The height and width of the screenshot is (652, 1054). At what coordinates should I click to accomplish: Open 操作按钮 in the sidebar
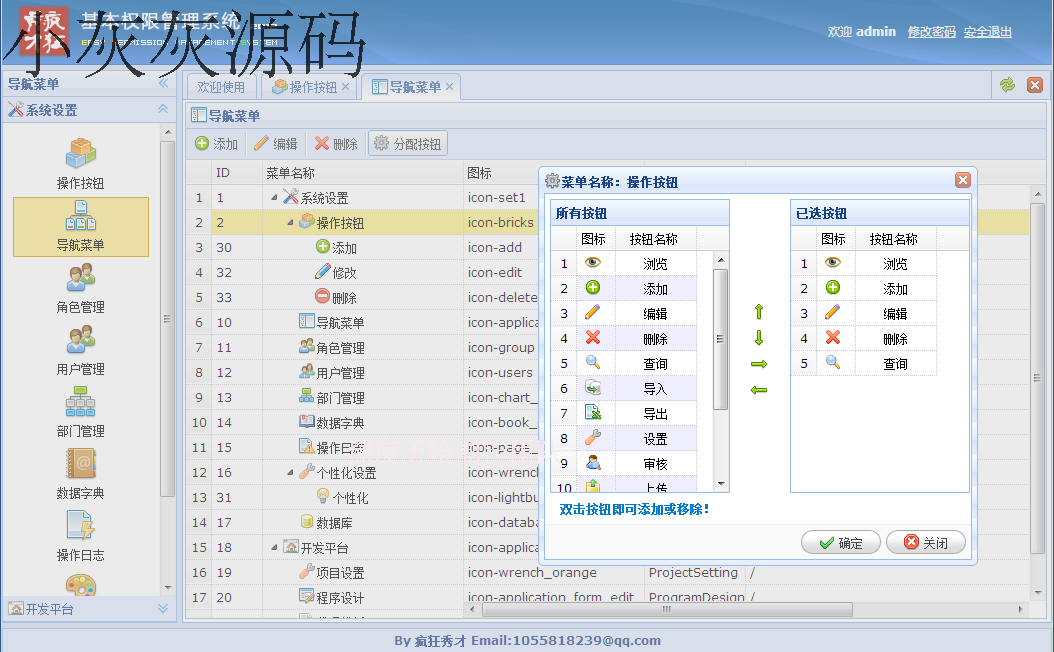[80, 163]
